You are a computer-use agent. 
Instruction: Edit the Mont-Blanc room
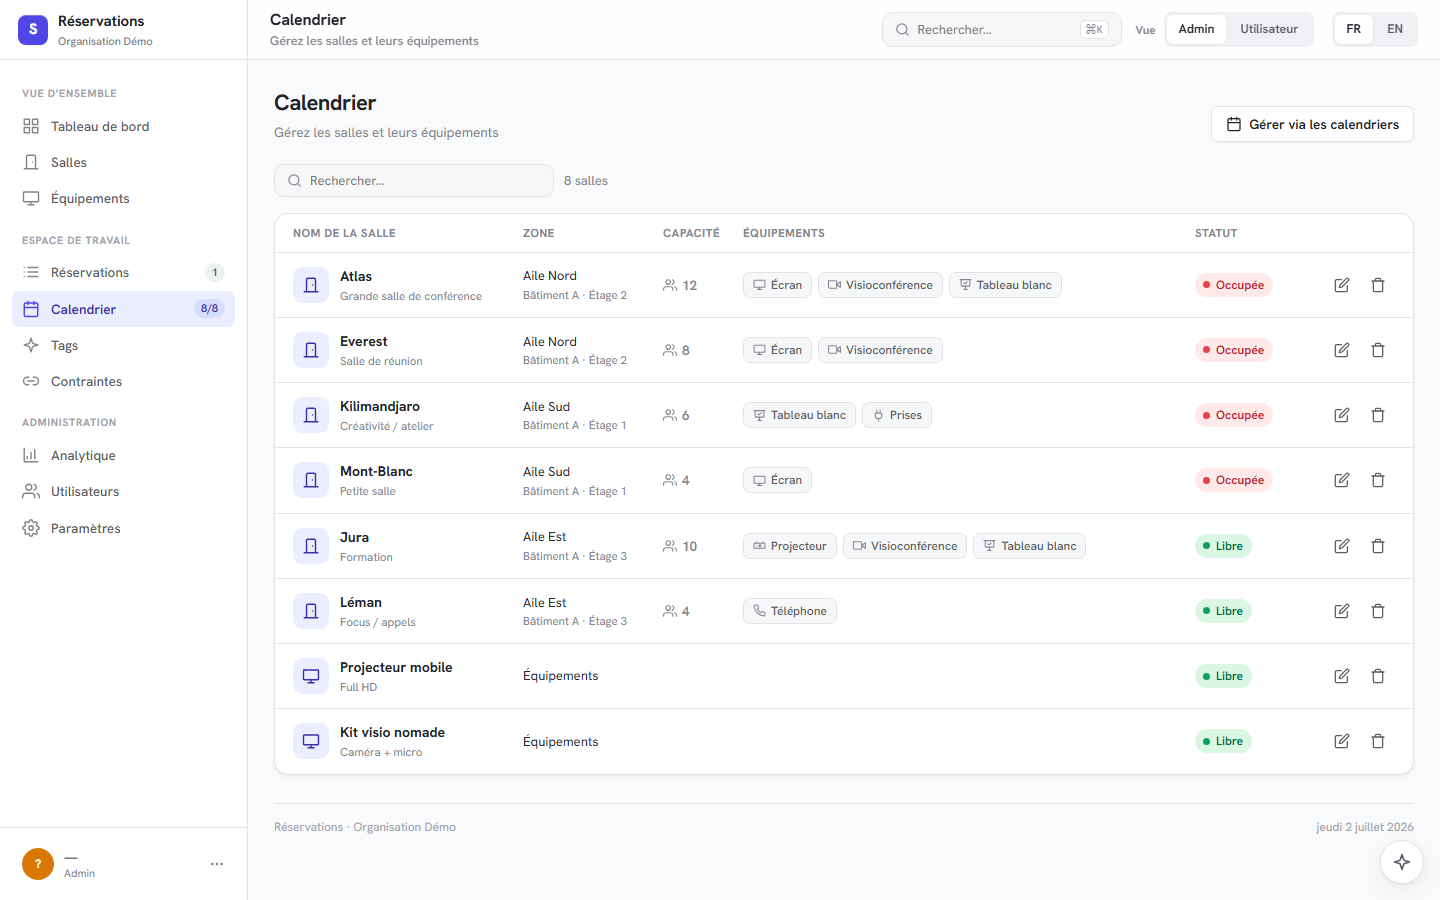coord(1342,480)
